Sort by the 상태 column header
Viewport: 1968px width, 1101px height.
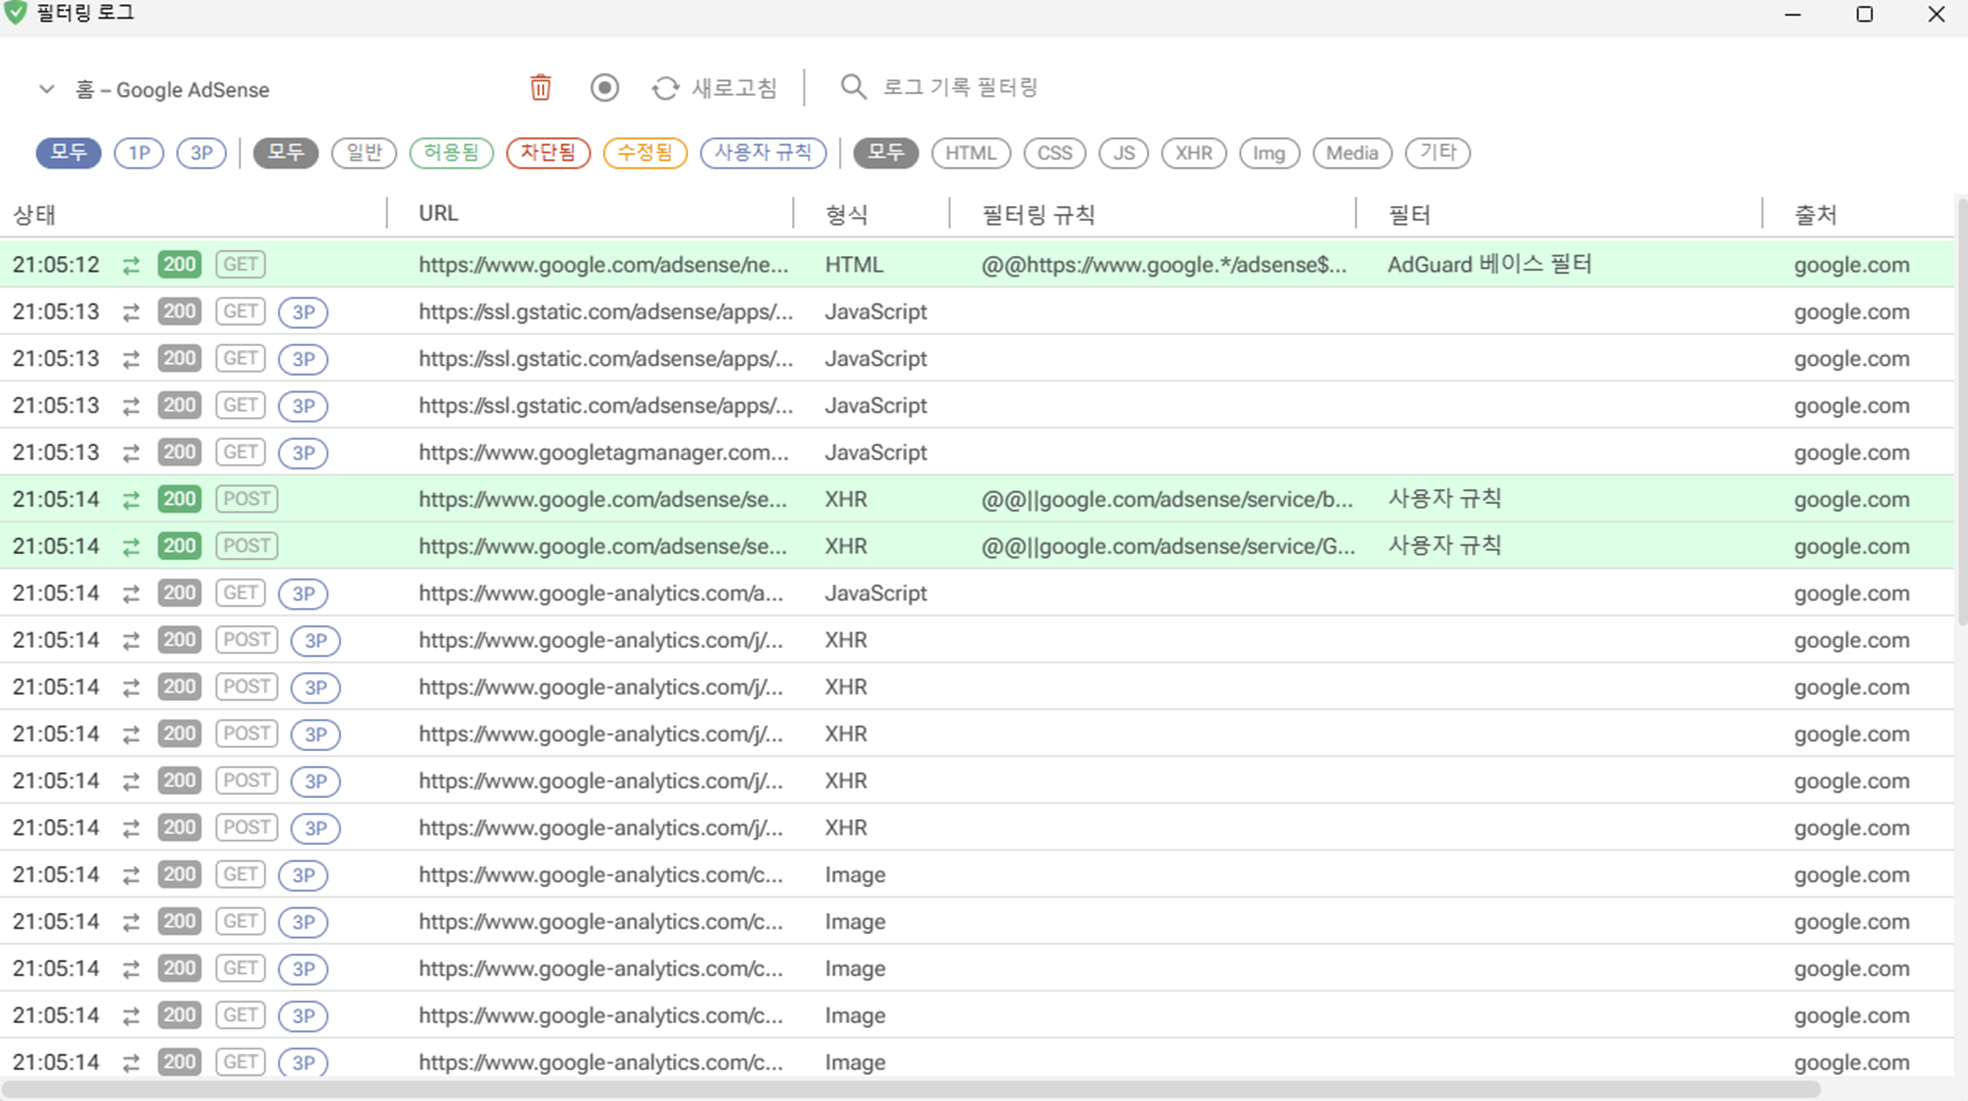pos(35,214)
